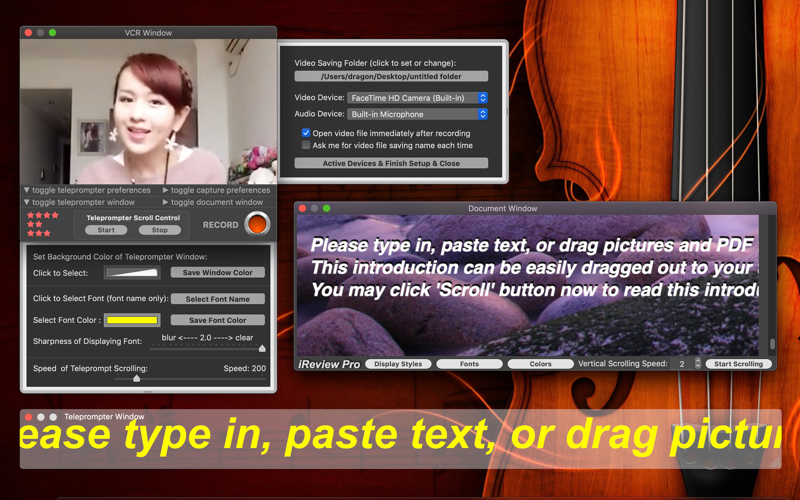Open the Video Device dropdown

pyautogui.click(x=417, y=97)
